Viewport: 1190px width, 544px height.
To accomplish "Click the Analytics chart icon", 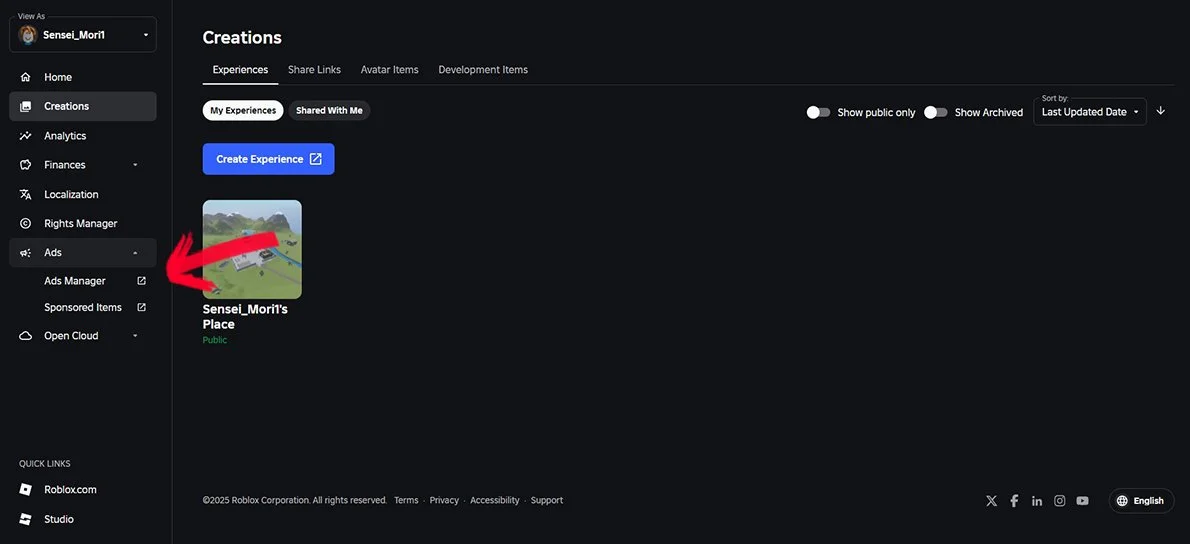I will 26,136.
